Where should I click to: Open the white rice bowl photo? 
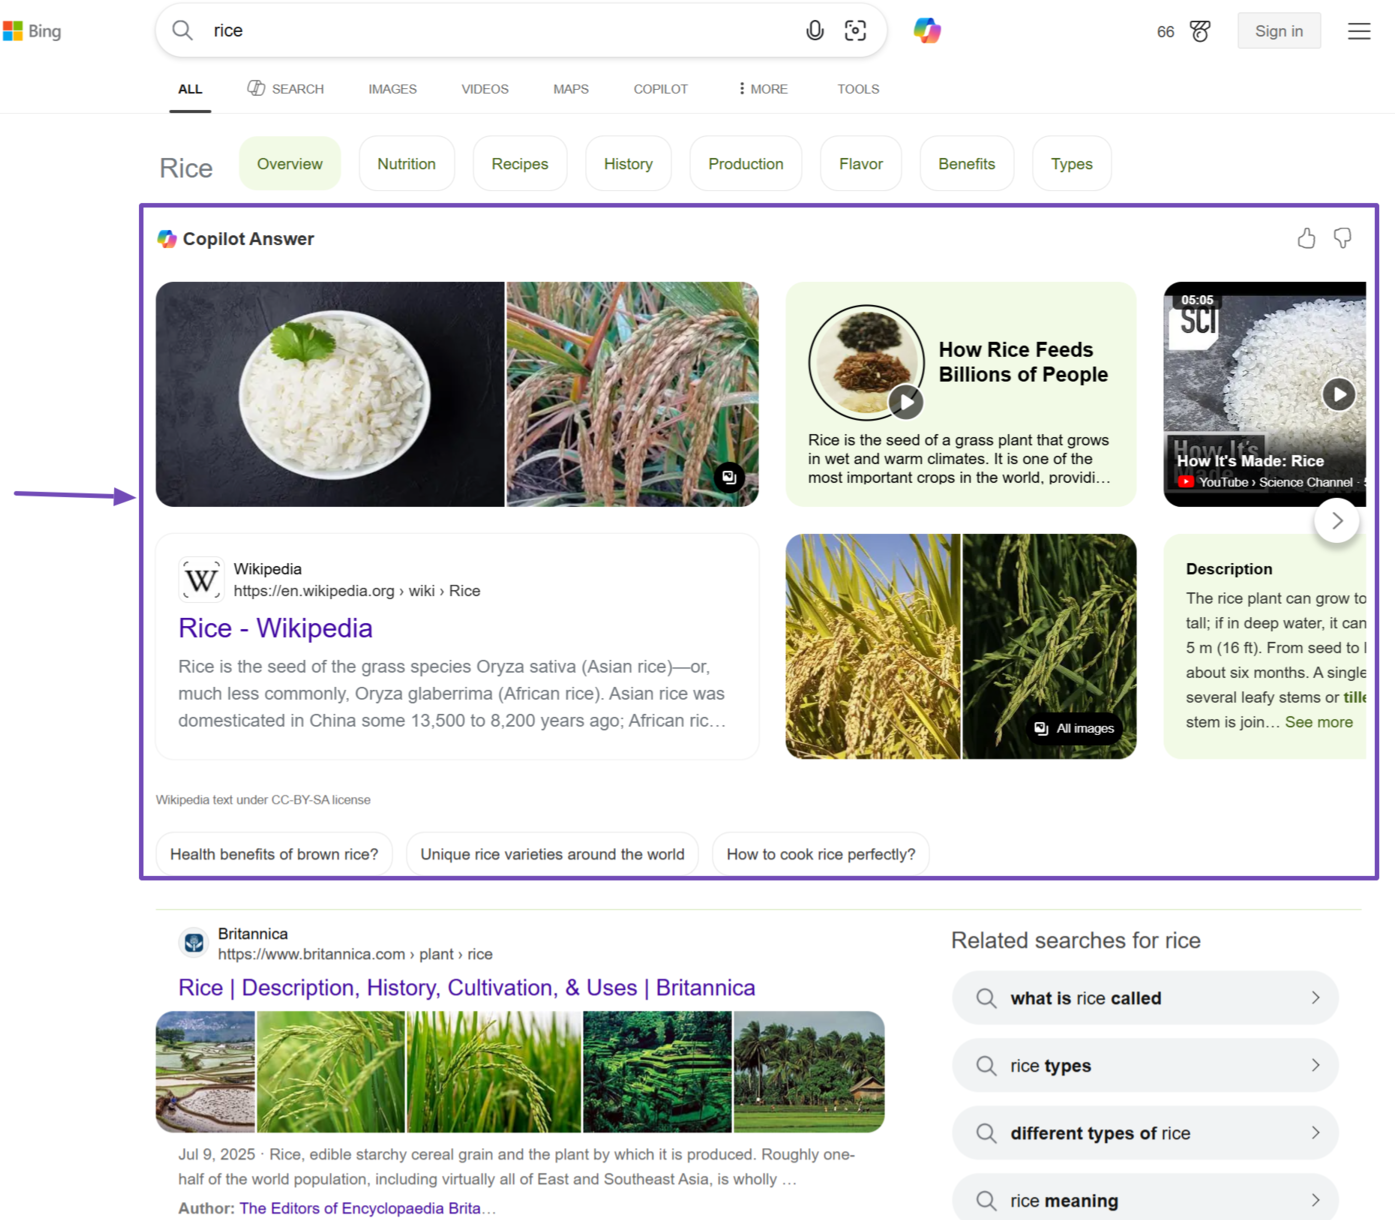click(x=330, y=394)
